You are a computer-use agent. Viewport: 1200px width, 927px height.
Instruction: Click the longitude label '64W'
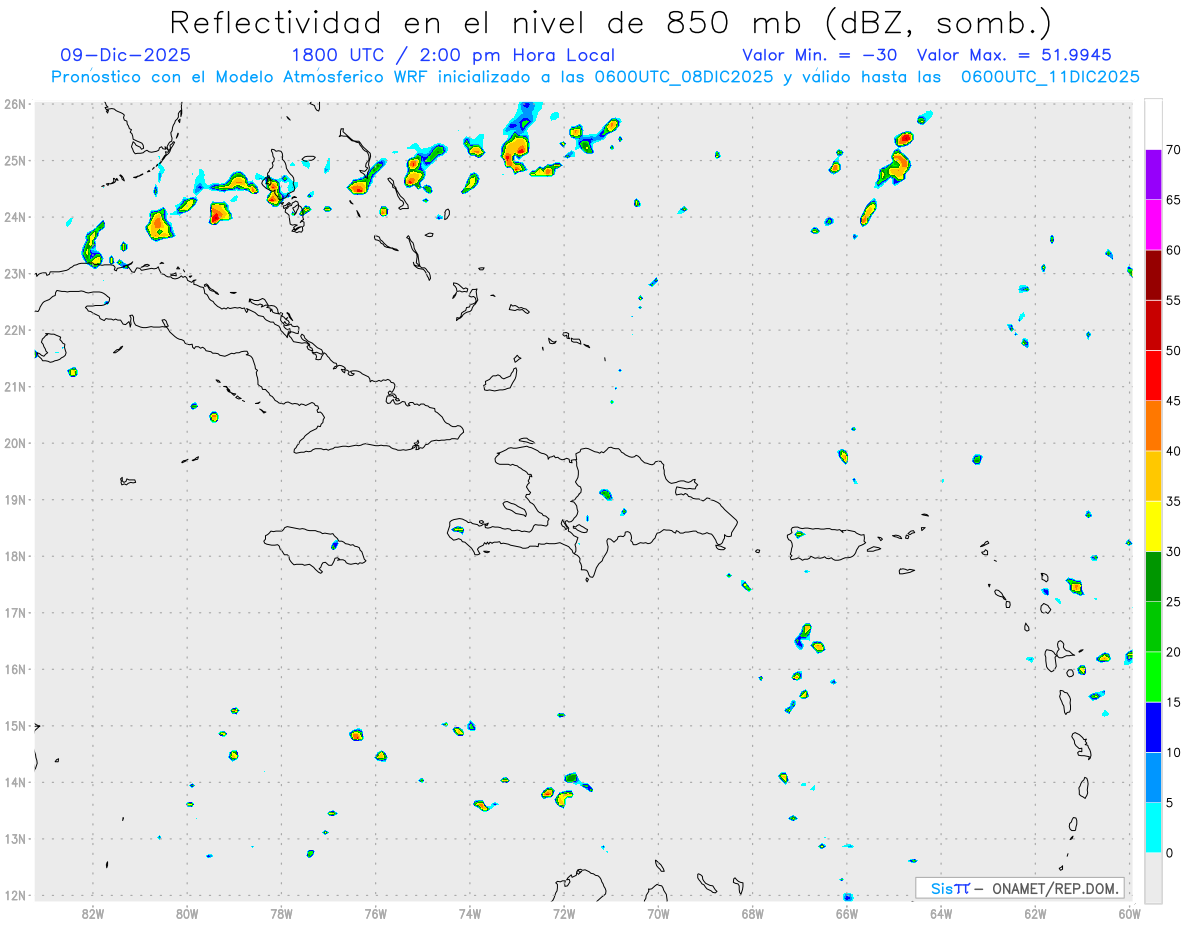941,913
